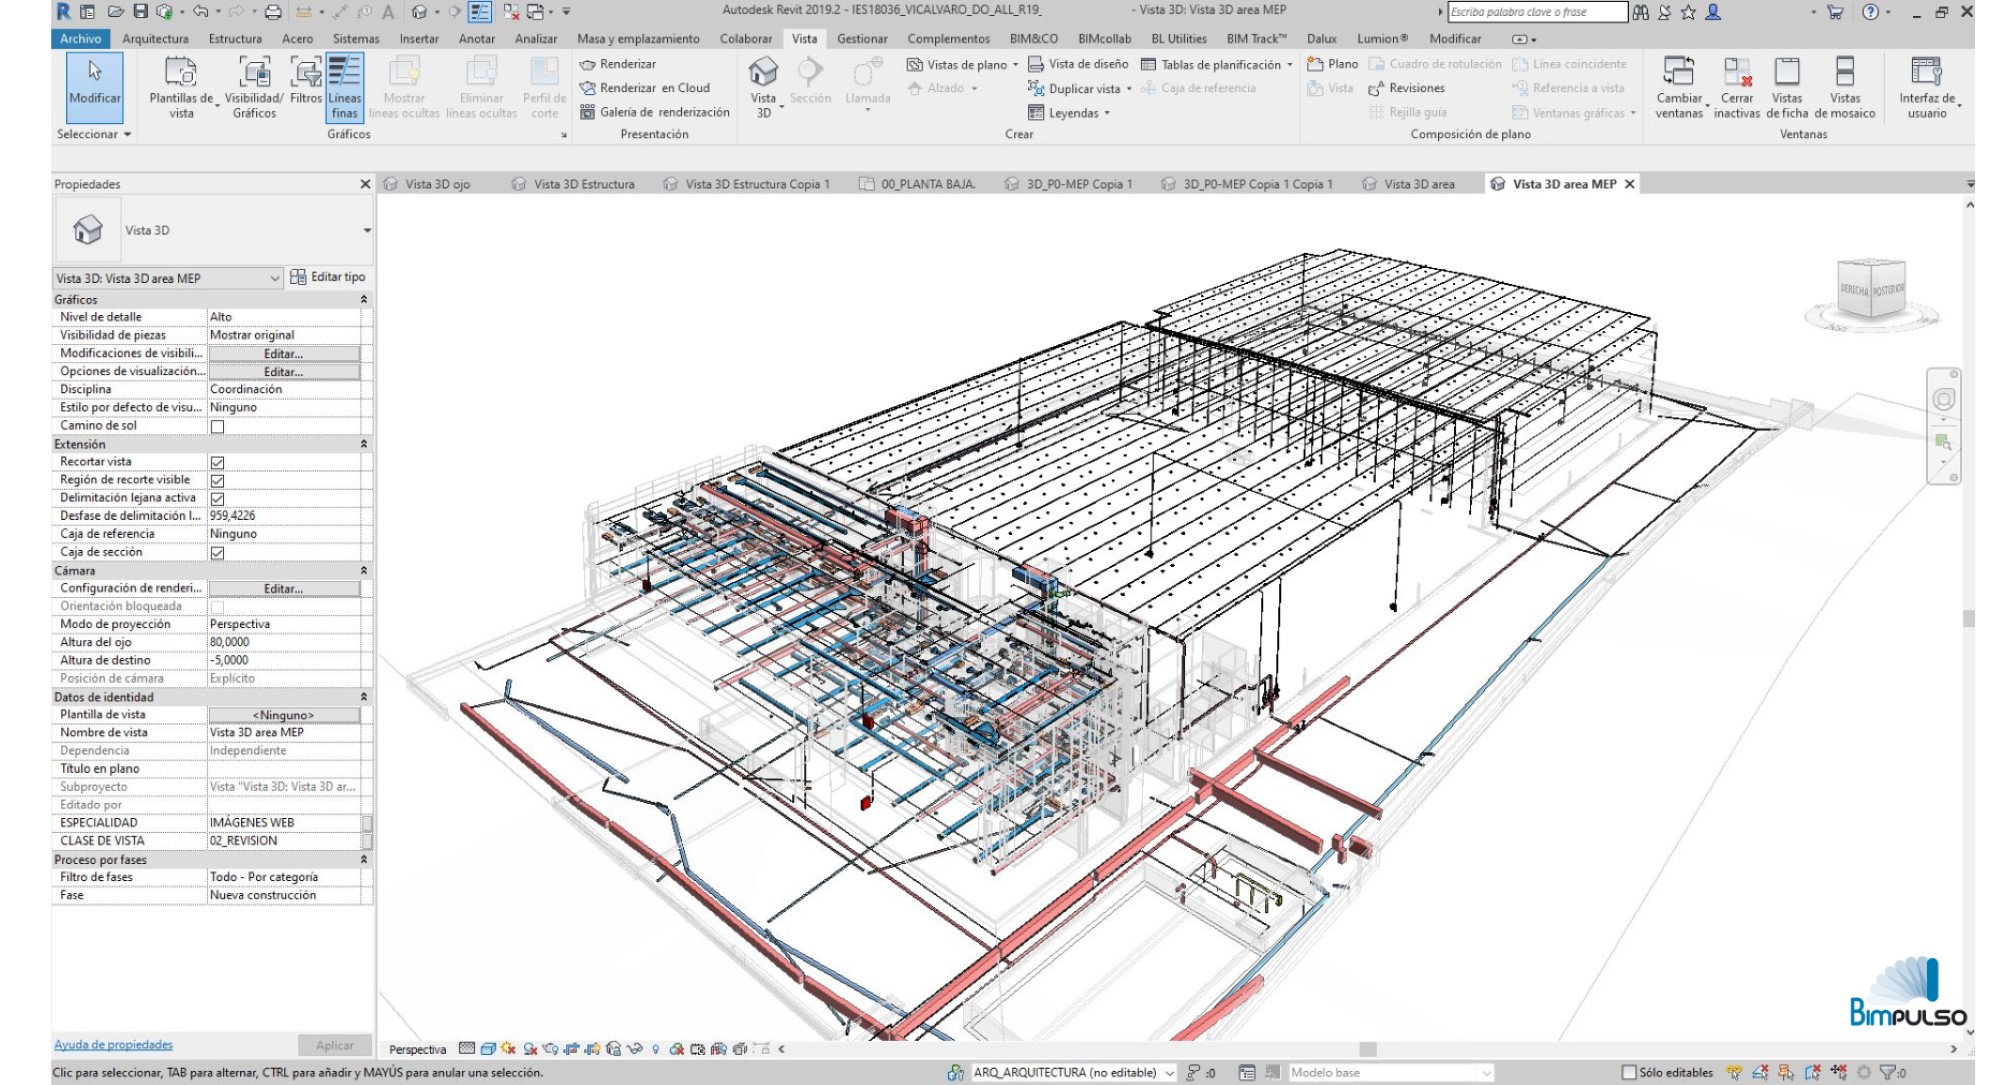Switch to Vista 3D Estructura view tab
2000x1085 pixels.
coord(573,184)
